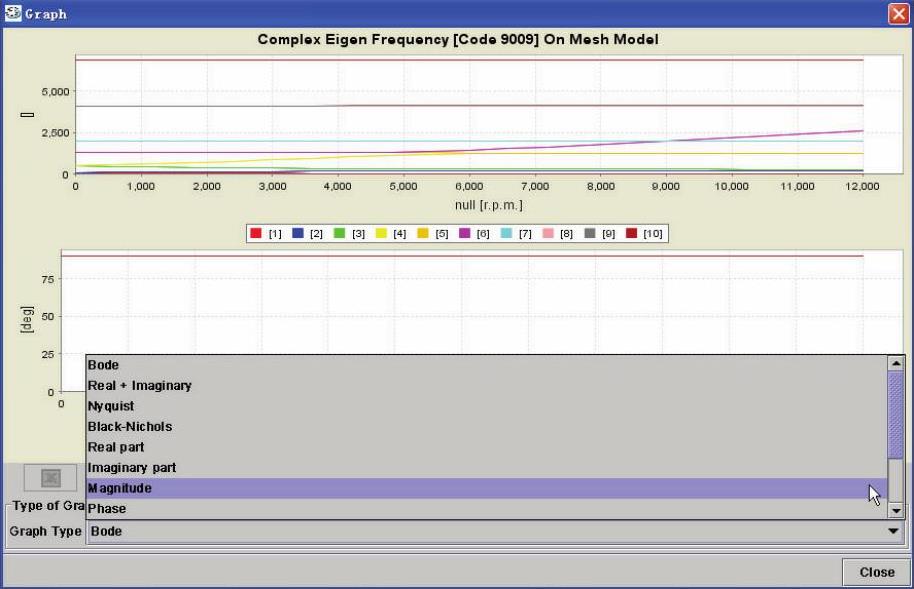Click the red legend swatch for series [1]

[x=256, y=234]
